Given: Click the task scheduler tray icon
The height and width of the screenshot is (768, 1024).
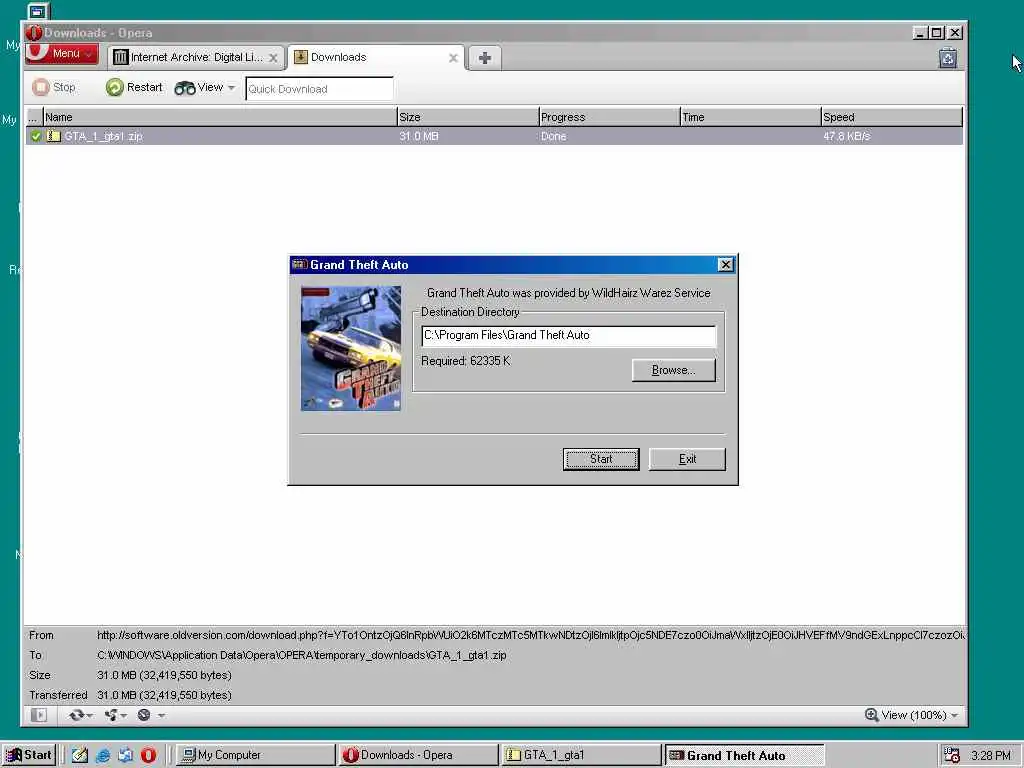Looking at the screenshot, I should [952, 756].
